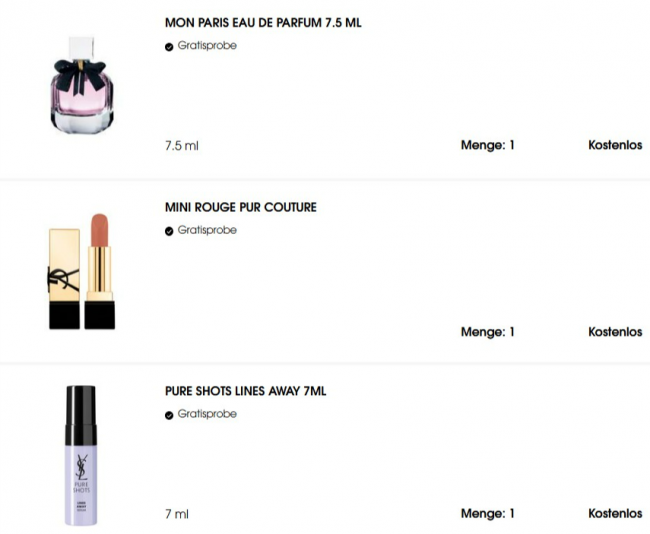Select the Gratisprobe label for Pure Shots
The width and height of the screenshot is (650, 534).
point(207,414)
